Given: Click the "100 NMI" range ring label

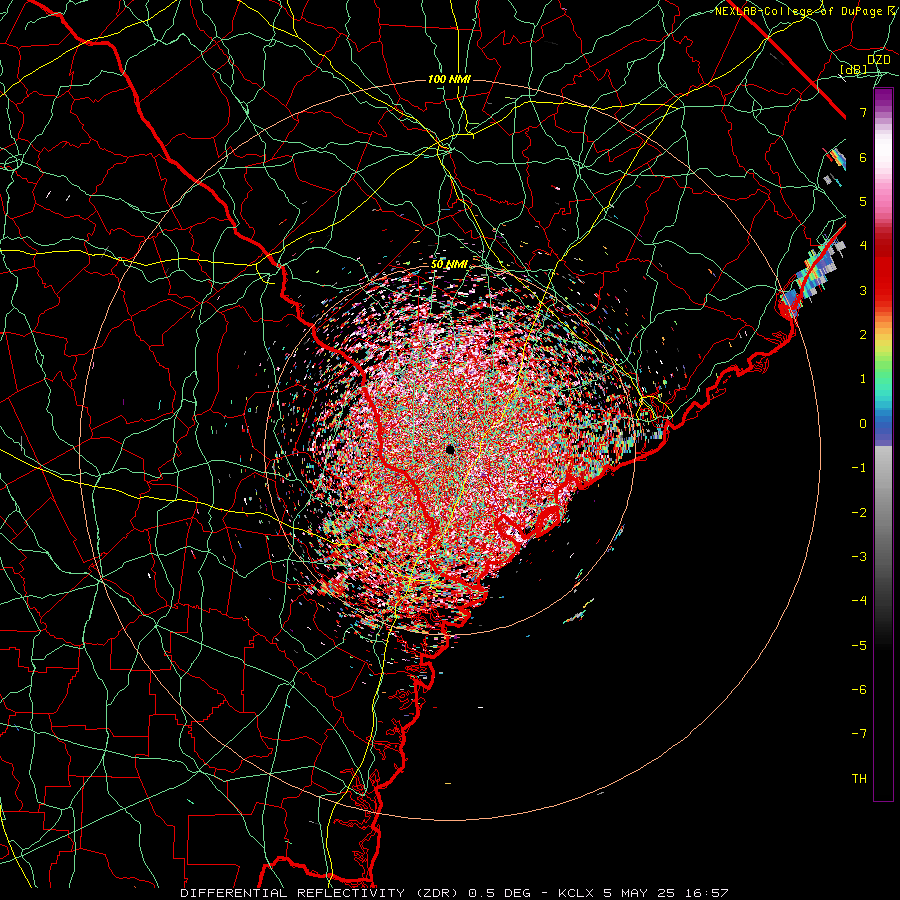Looking at the screenshot, I should [x=449, y=79].
